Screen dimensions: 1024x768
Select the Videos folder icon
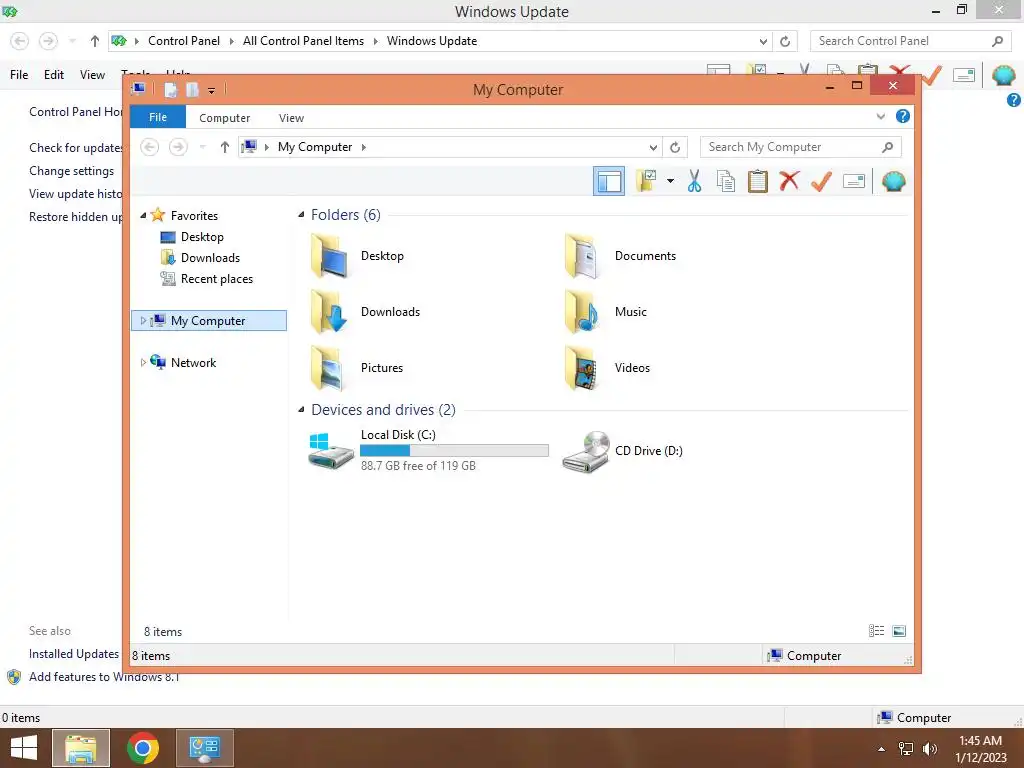pyautogui.click(x=582, y=368)
